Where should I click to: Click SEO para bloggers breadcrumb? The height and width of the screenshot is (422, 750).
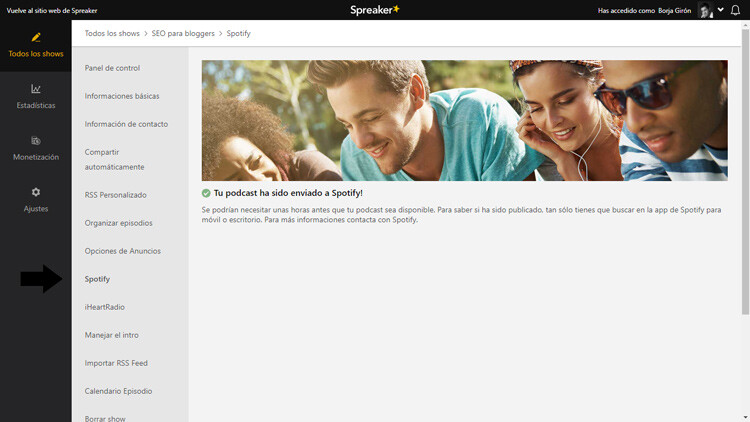pos(183,33)
